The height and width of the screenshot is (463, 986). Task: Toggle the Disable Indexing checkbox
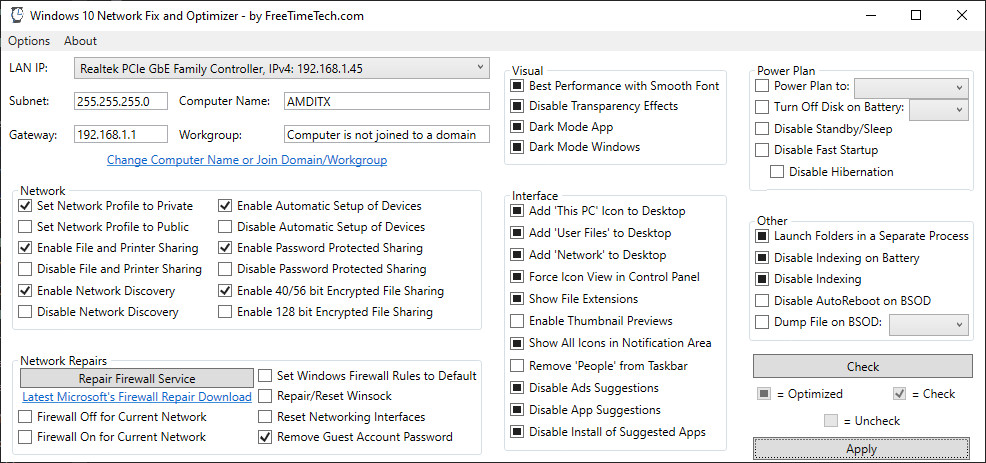click(x=762, y=279)
